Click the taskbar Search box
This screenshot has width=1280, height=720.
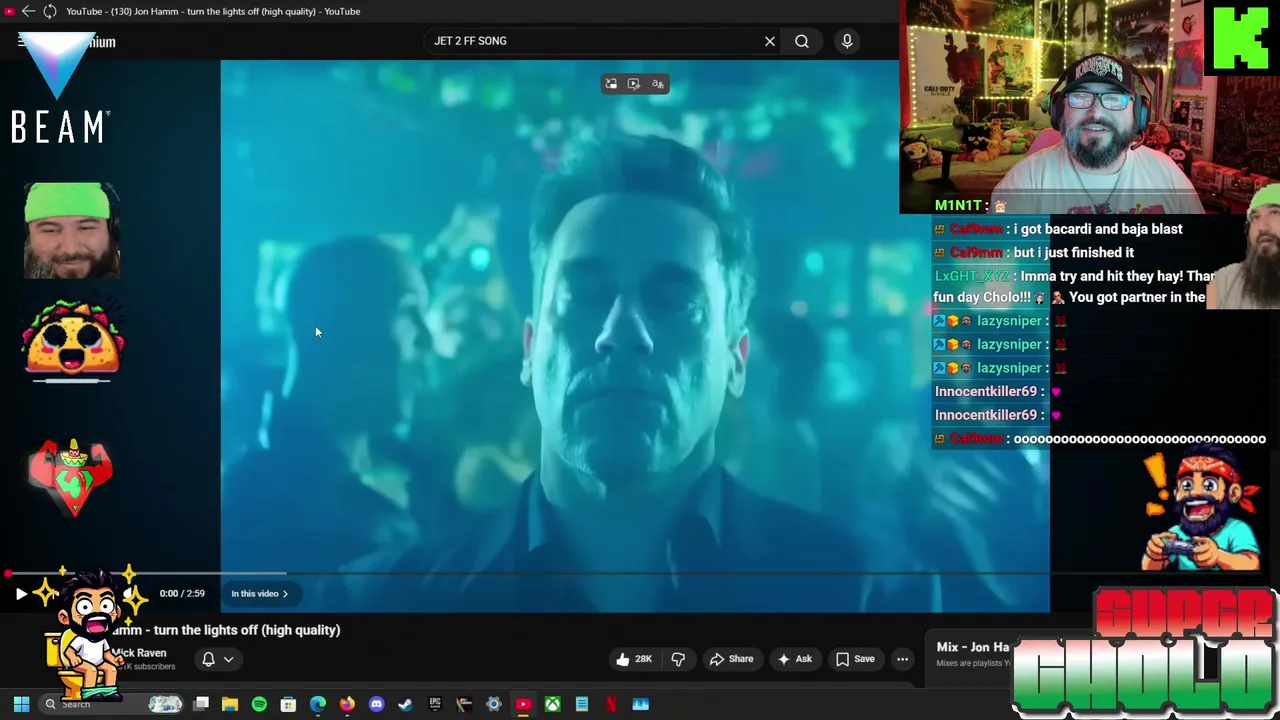click(x=112, y=704)
